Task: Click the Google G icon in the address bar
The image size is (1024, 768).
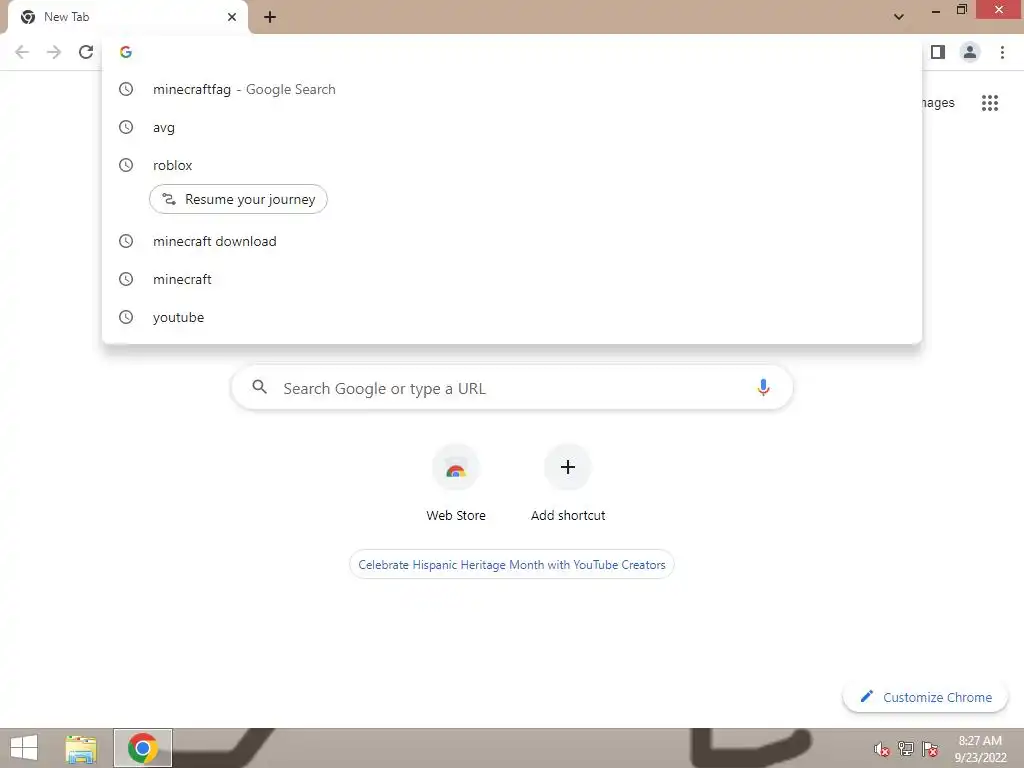Action: pos(126,52)
